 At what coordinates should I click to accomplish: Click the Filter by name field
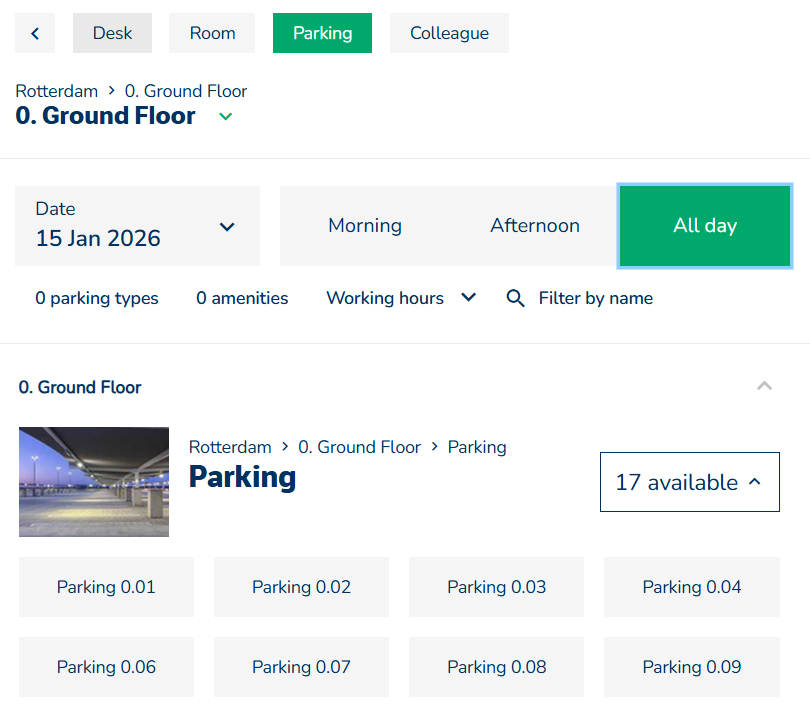pyautogui.click(x=596, y=298)
